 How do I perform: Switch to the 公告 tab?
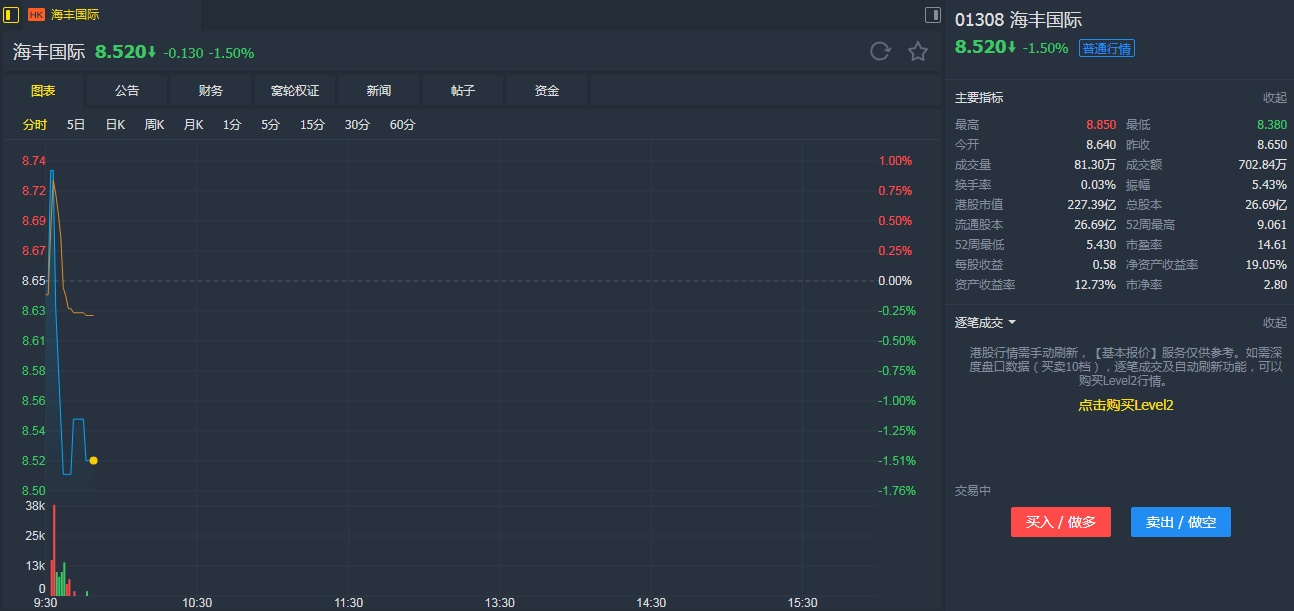coord(127,91)
